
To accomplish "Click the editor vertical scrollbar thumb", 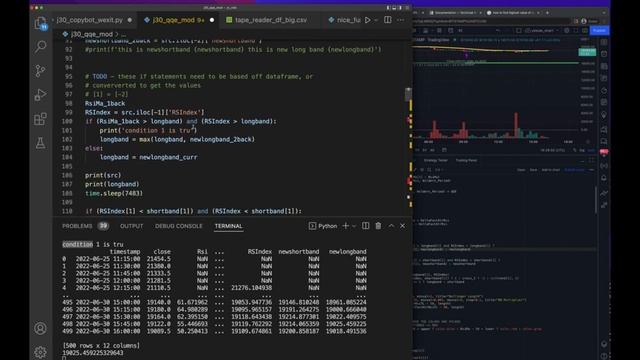I will pyautogui.click(x=408, y=94).
